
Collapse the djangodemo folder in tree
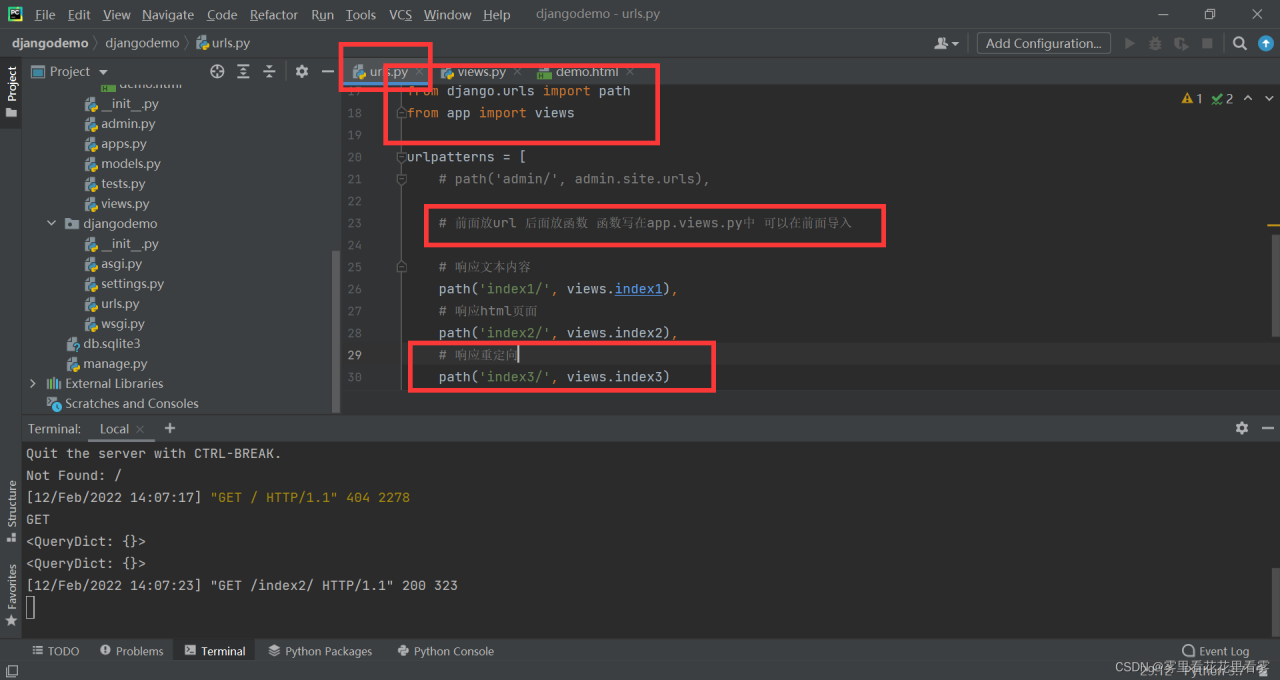pos(51,224)
